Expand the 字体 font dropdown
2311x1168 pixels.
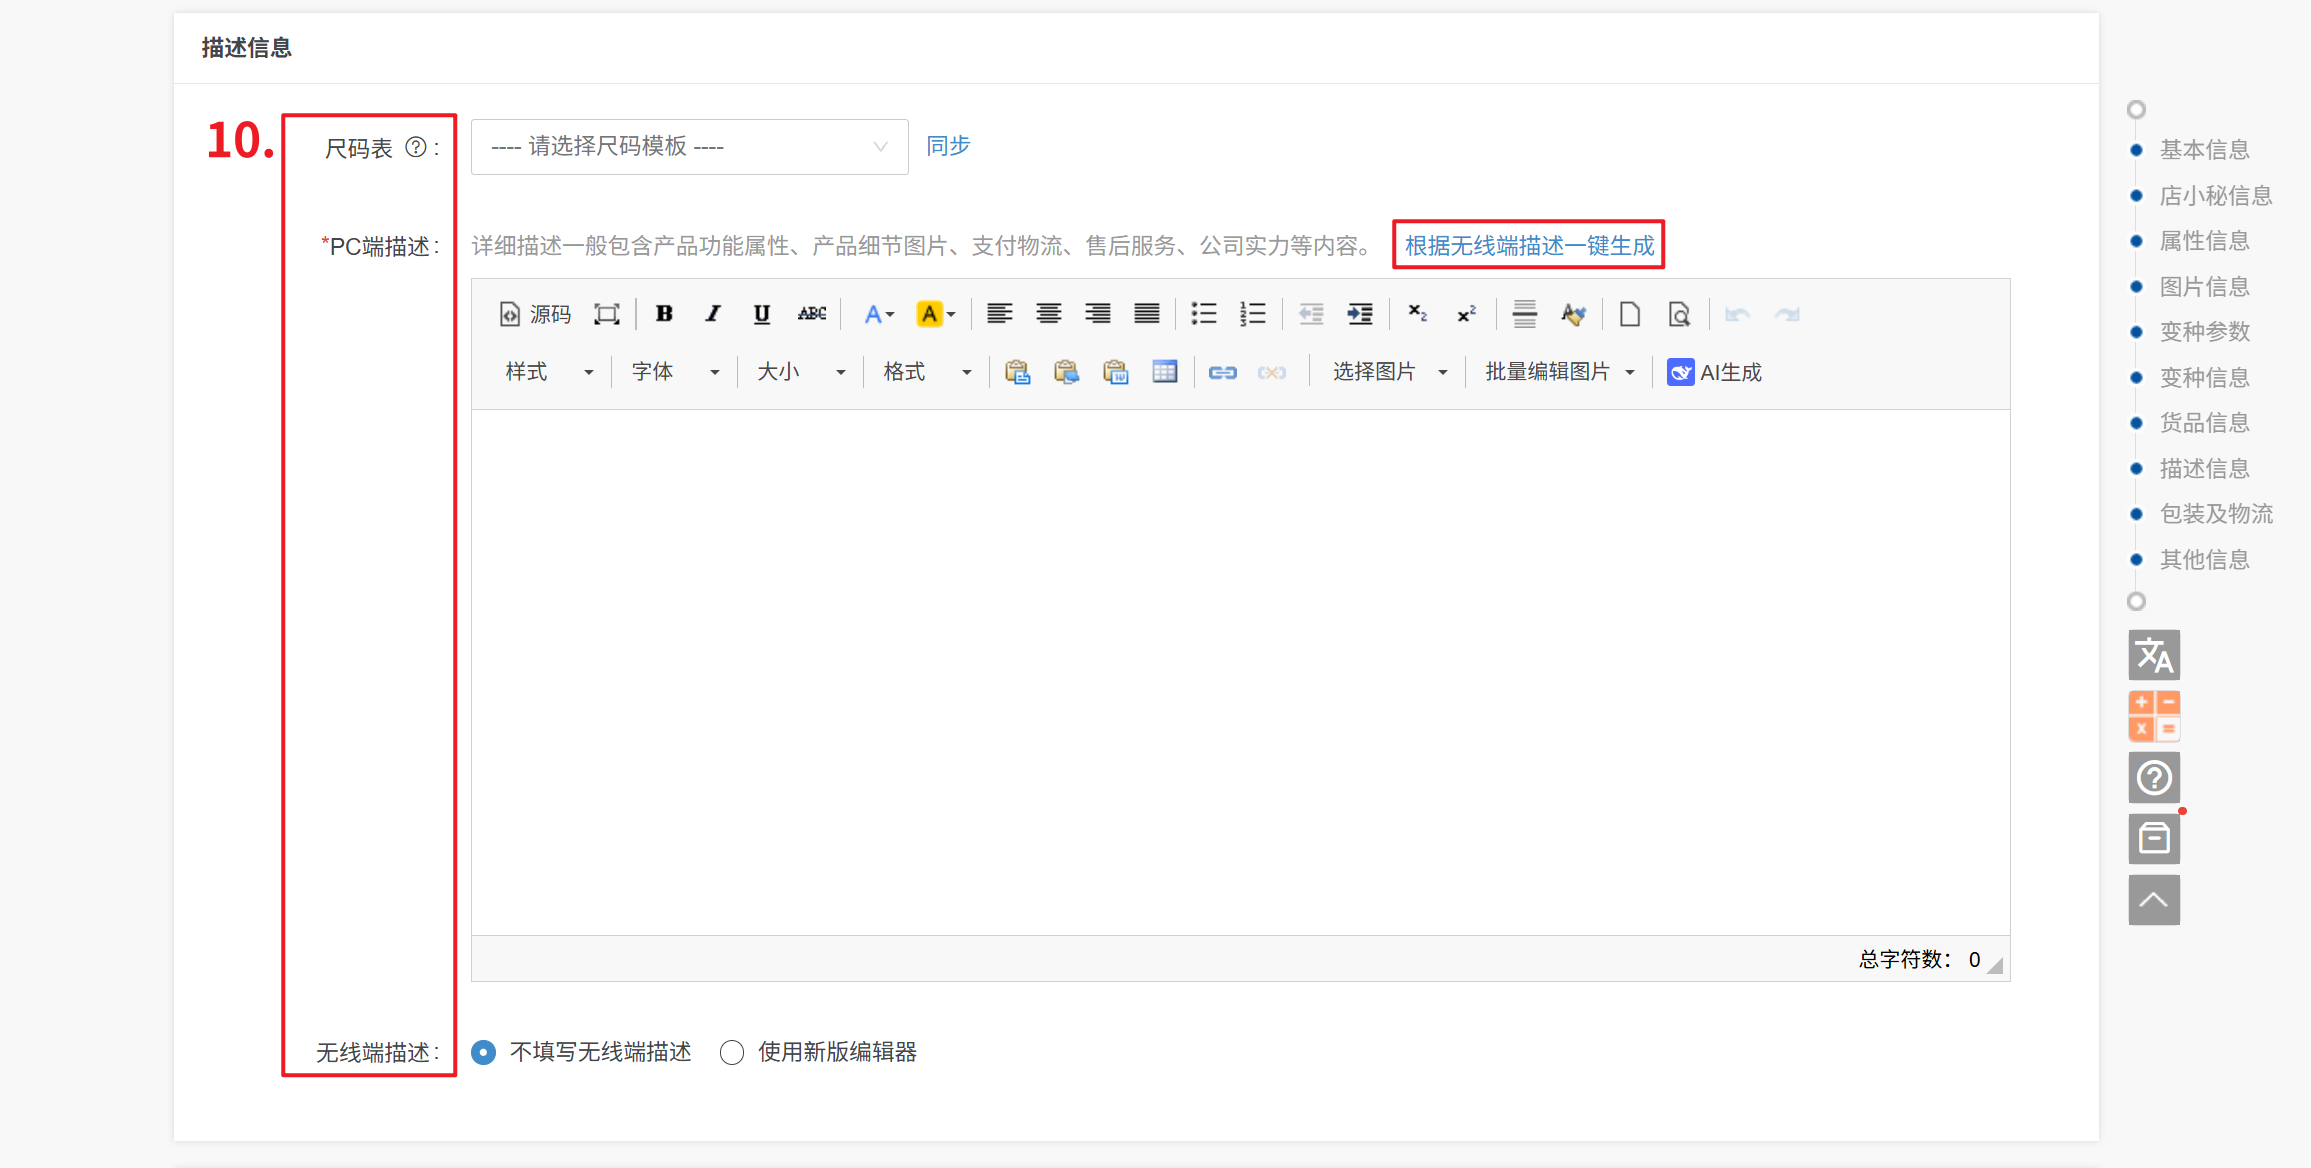[675, 372]
